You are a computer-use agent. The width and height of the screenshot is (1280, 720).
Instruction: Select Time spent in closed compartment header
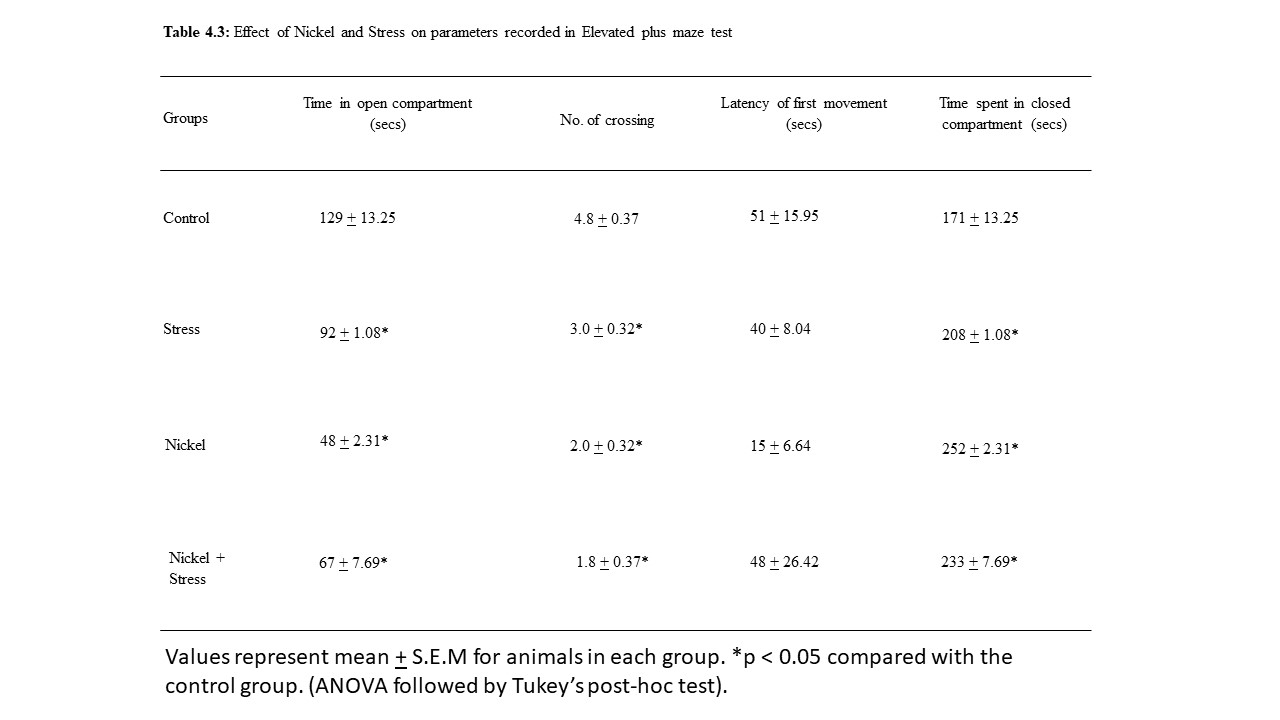click(1004, 114)
